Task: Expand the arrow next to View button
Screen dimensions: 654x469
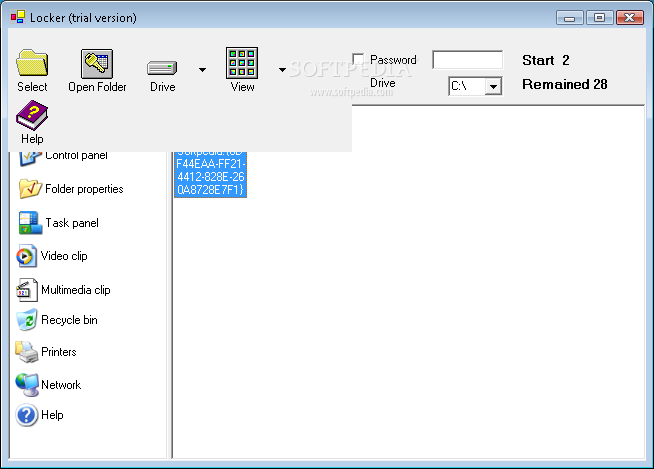Action: pos(282,70)
